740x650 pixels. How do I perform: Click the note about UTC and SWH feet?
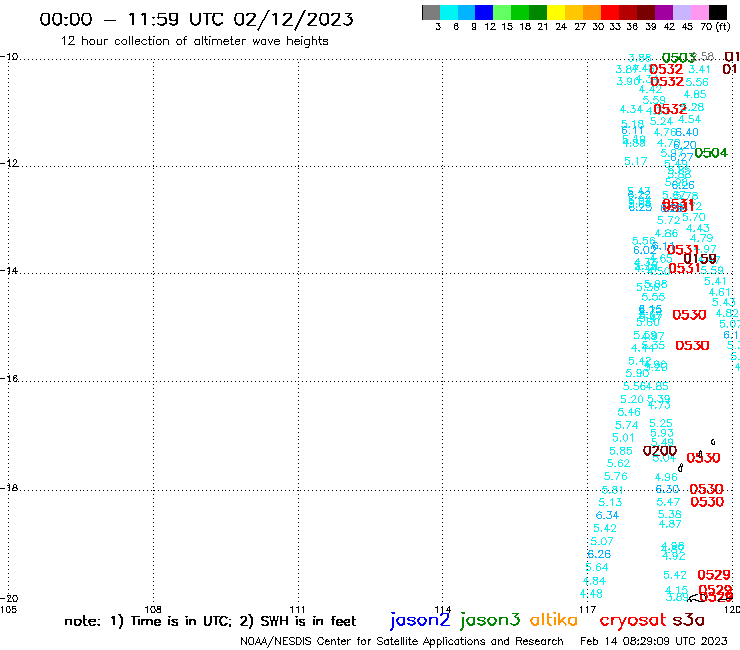coord(210,621)
